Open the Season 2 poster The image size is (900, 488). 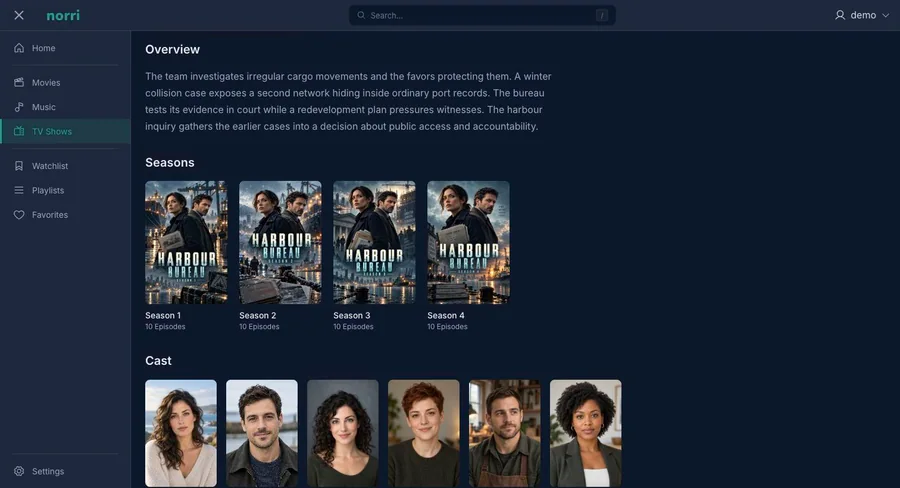280,242
